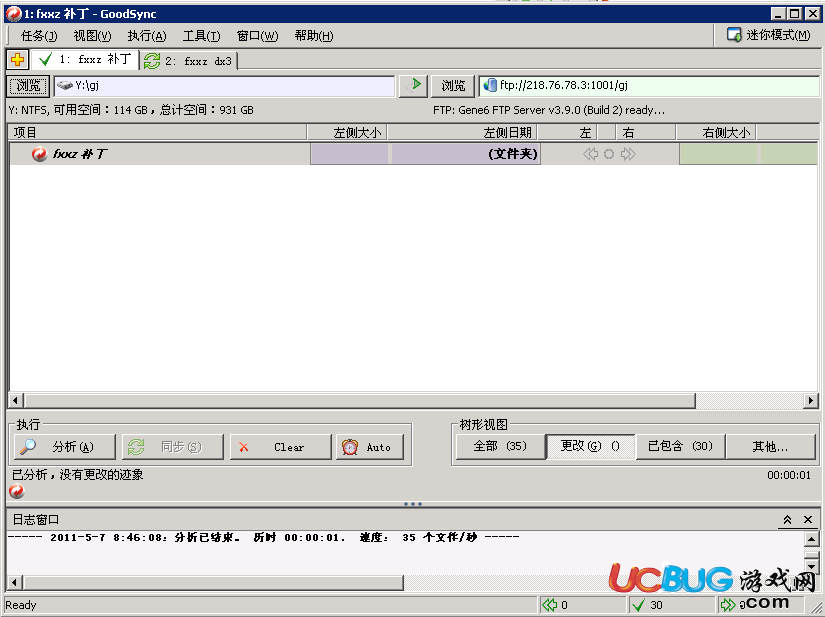Switch to job tab 1: fxxz 补丁

pos(86,59)
